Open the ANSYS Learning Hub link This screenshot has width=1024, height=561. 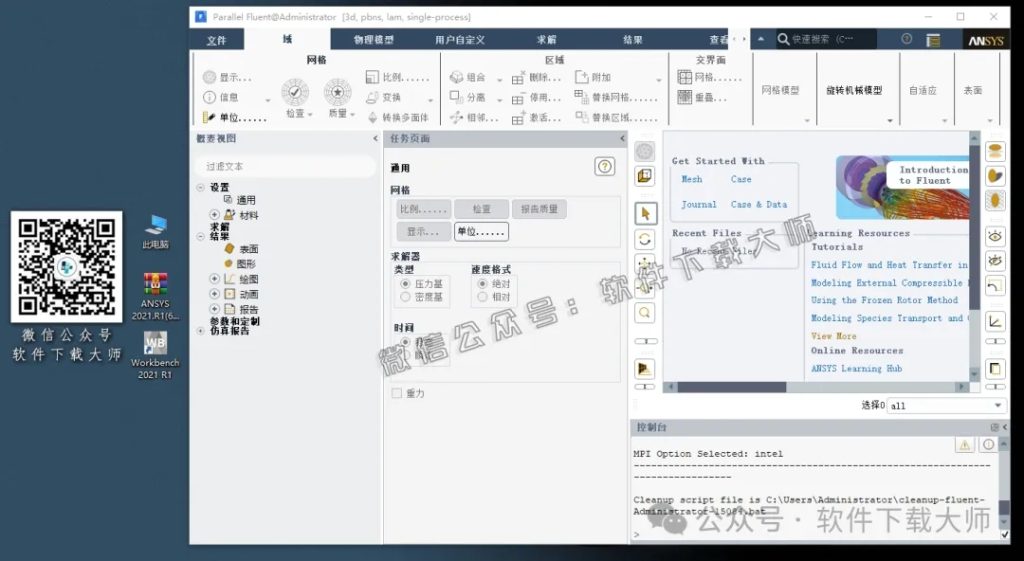(x=856, y=368)
